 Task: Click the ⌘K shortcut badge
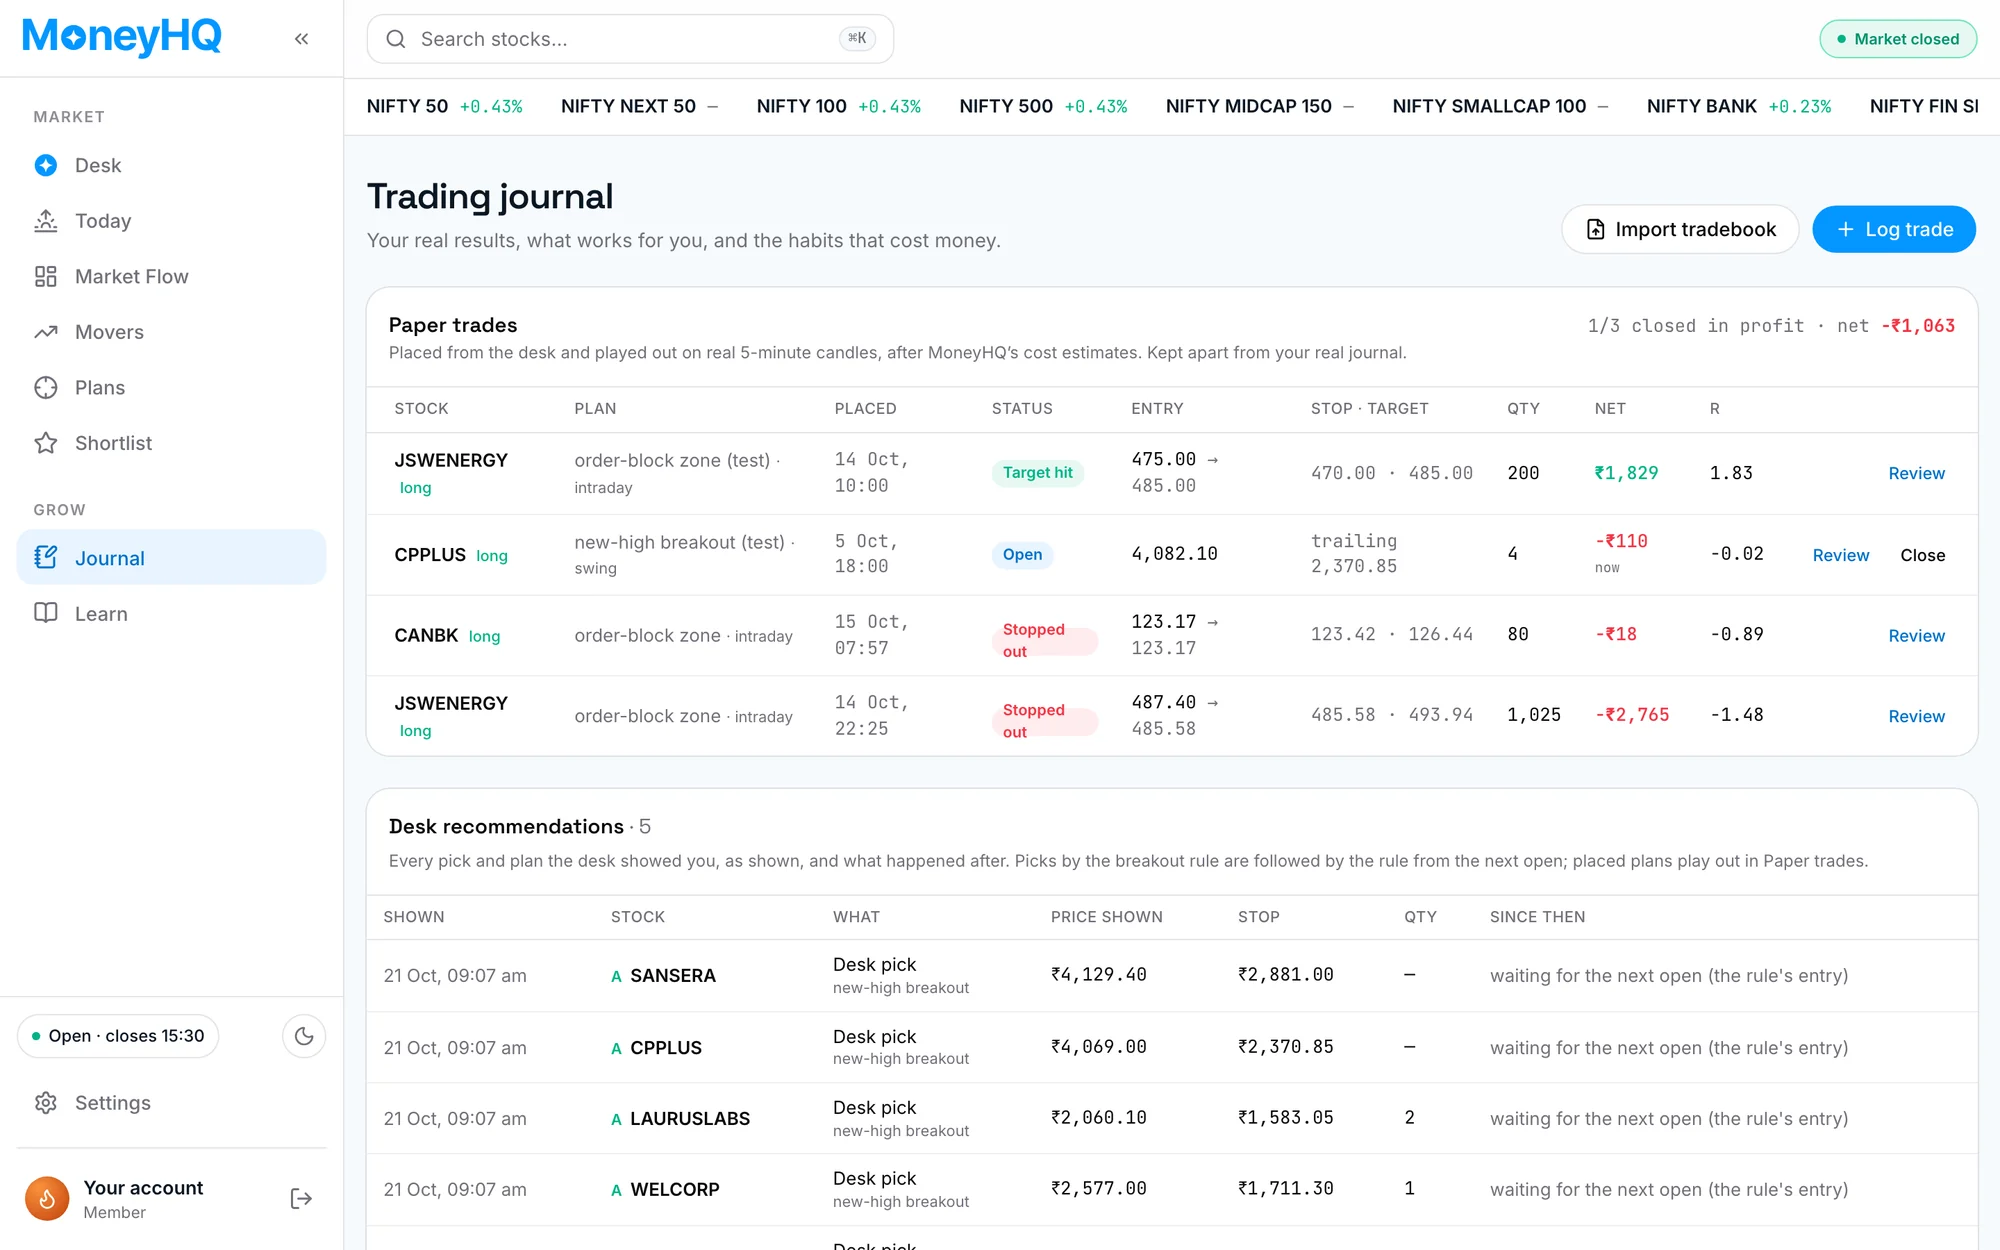point(857,38)
